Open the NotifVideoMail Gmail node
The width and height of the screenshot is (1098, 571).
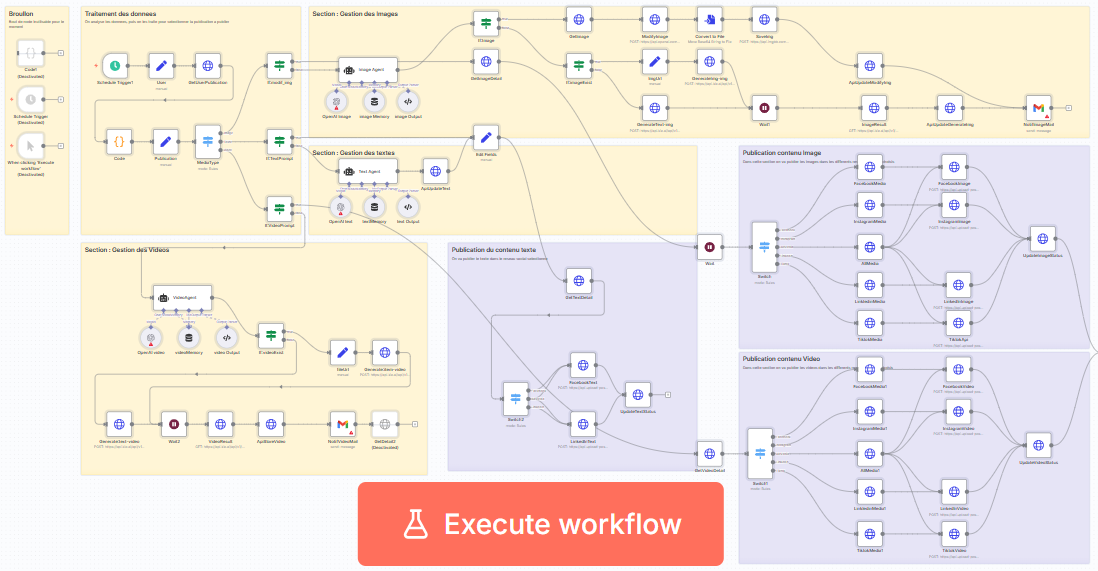(x=343, y=424)
